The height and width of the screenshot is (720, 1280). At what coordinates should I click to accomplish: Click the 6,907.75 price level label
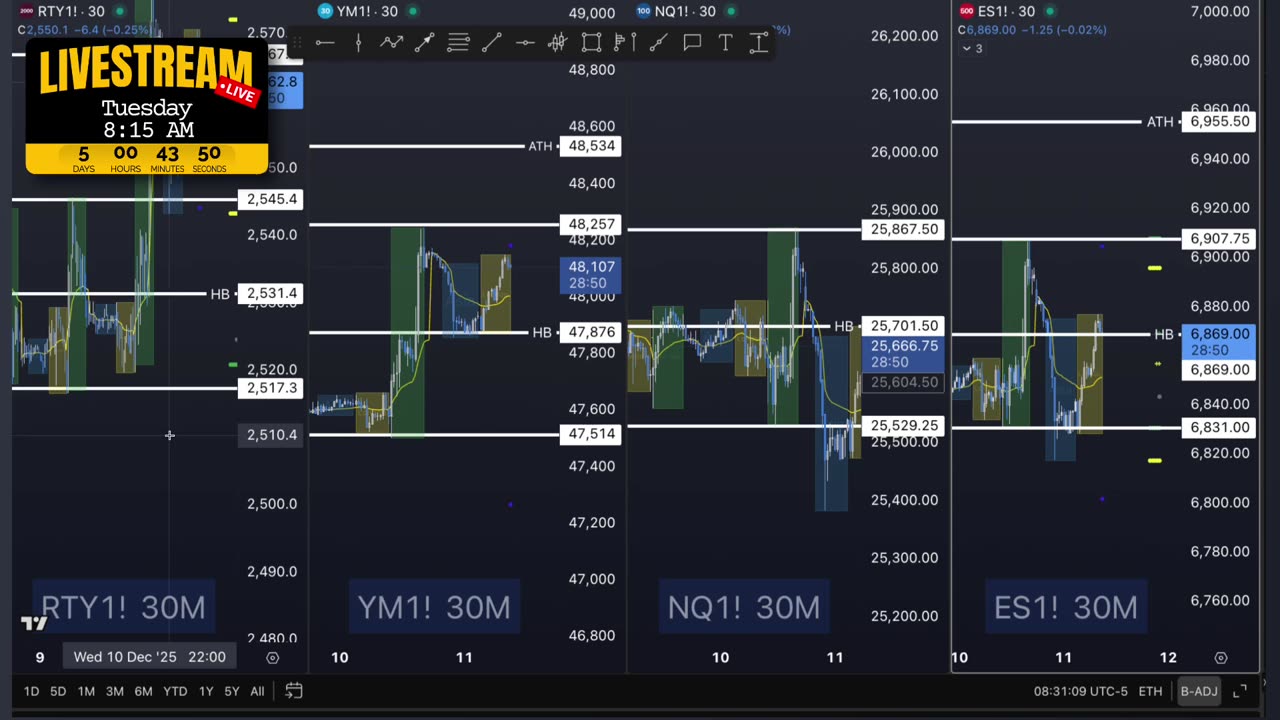1219,239
